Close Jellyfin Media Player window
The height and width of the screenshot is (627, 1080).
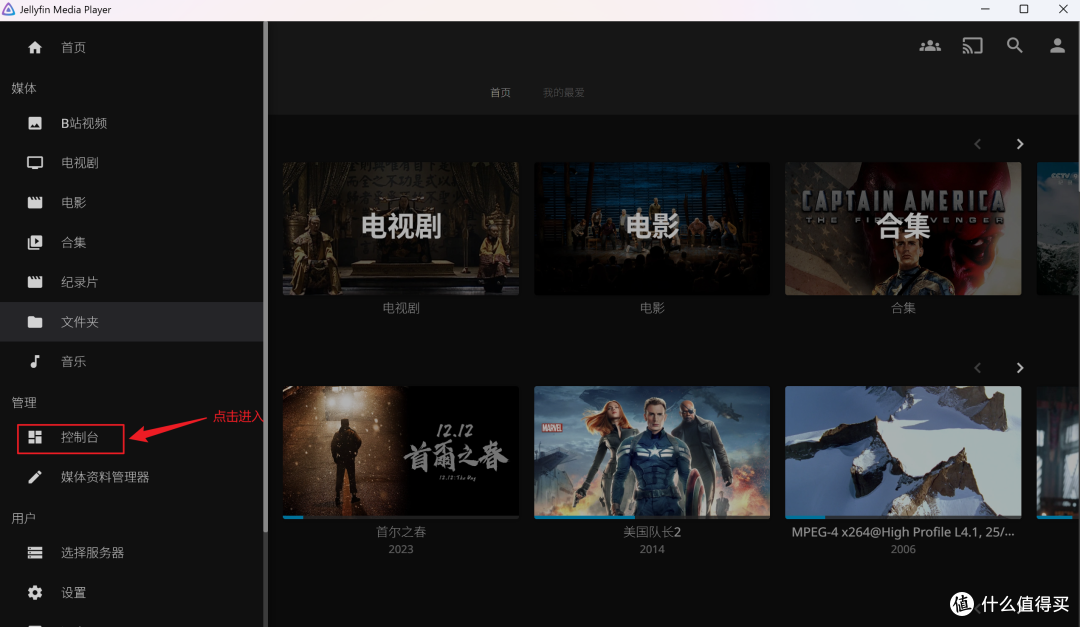tap(1063, 9)
